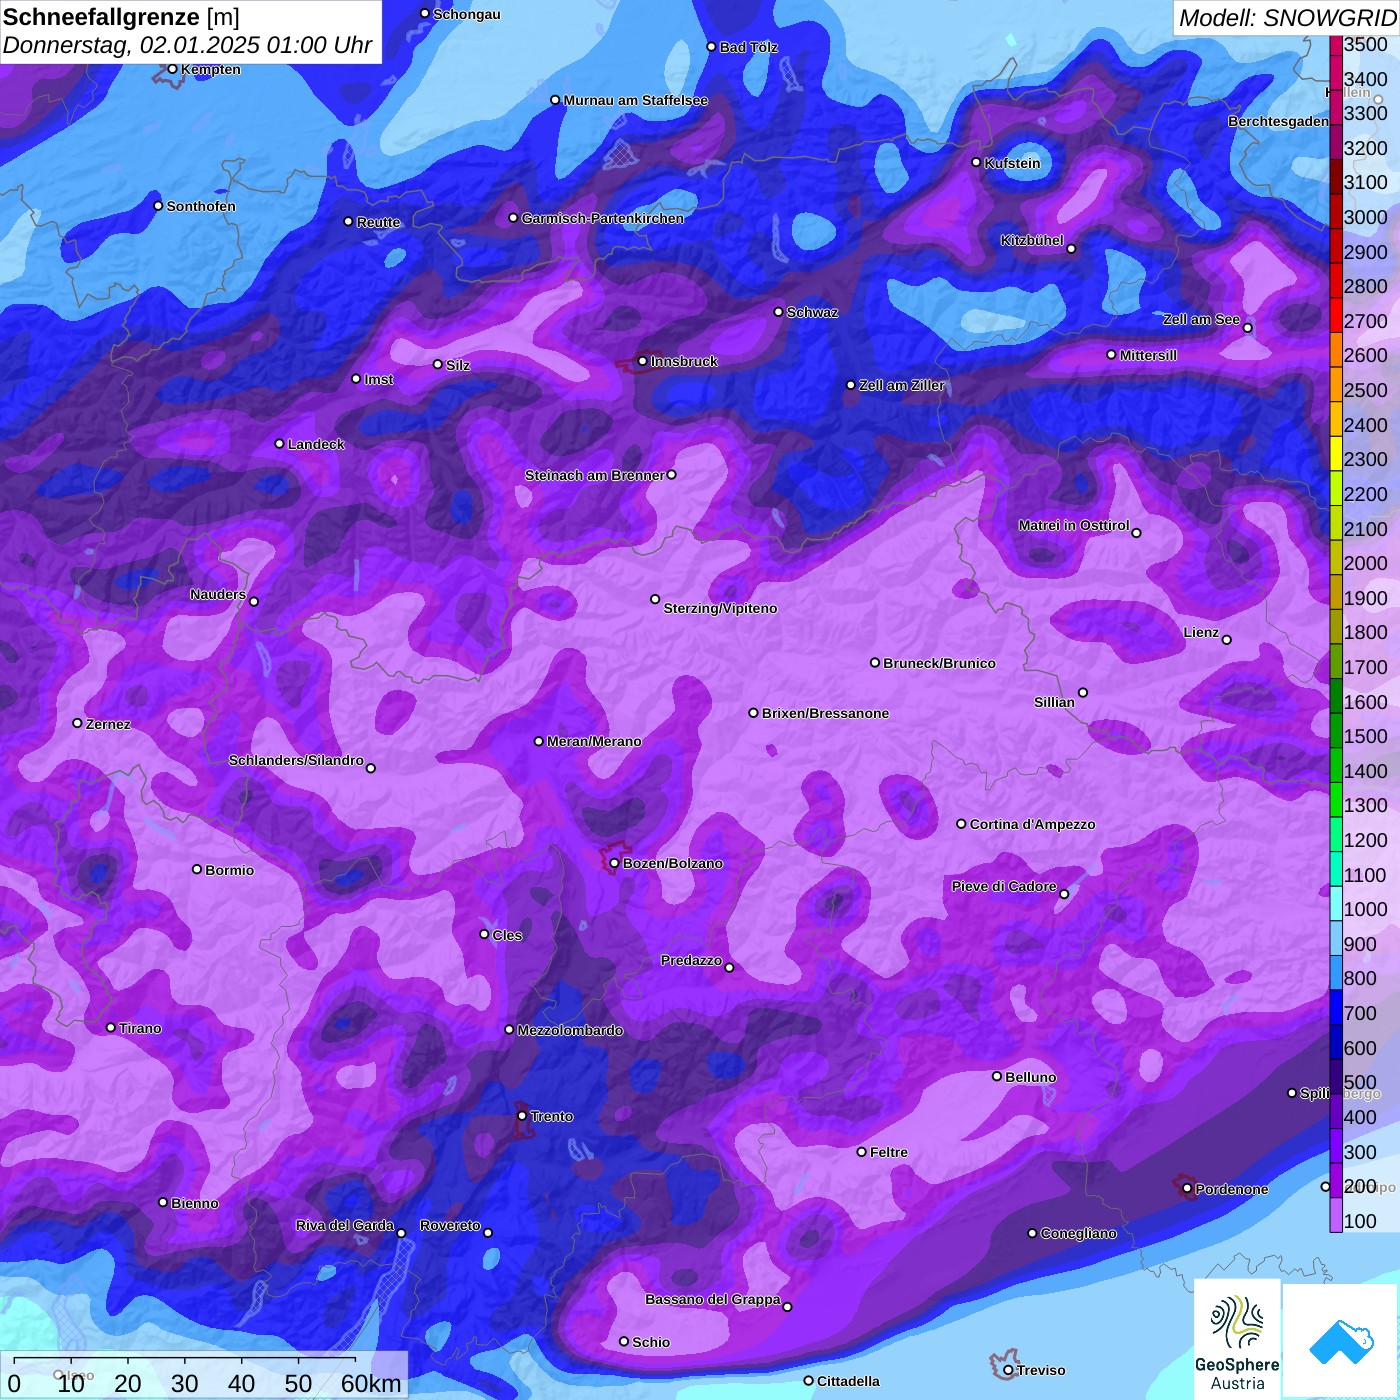Click the 'Bassano del Grappa' label
Image resolution: width=1400 pixels, height=1400 pixels.
click(x=713, y=1299)
